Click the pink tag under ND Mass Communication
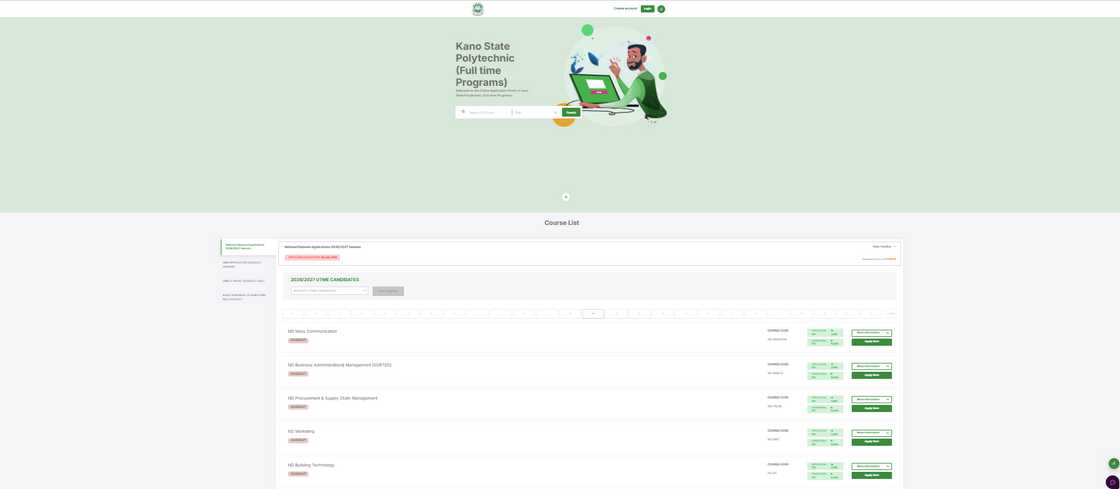Image resolution: width=1120 pixels, height=489 pixels. 298,341
